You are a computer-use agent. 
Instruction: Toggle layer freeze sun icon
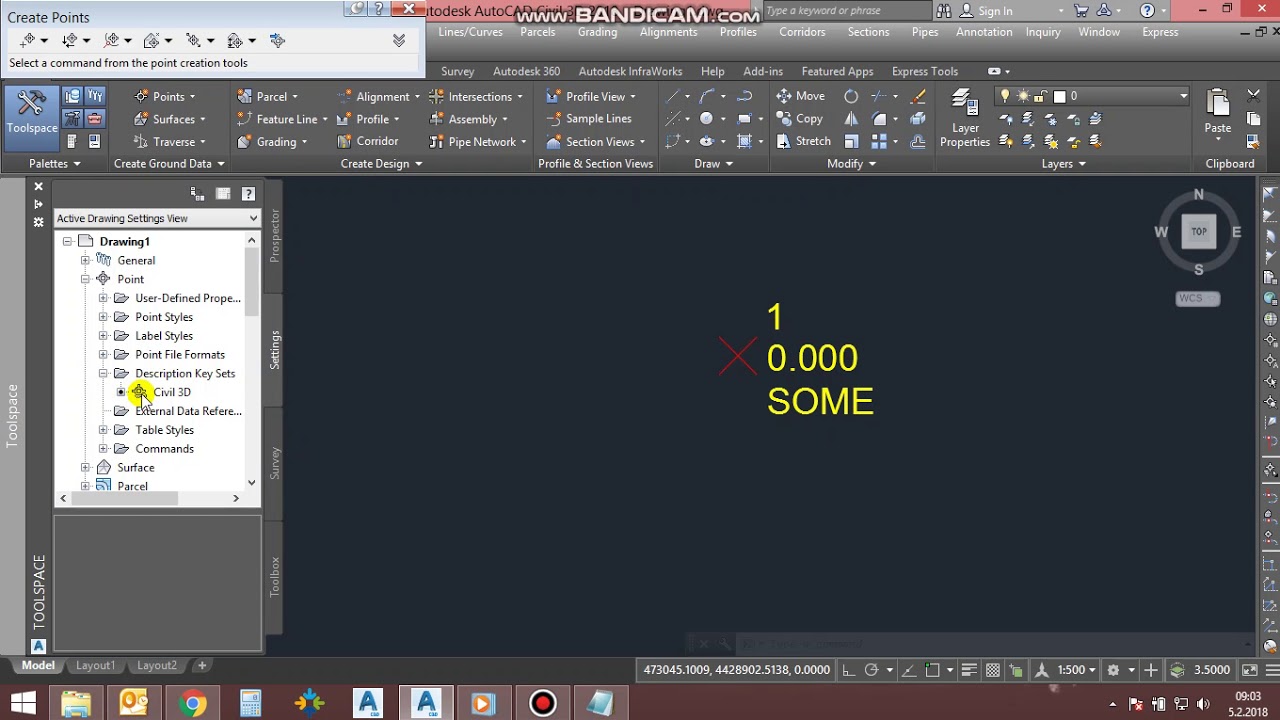1023,96
